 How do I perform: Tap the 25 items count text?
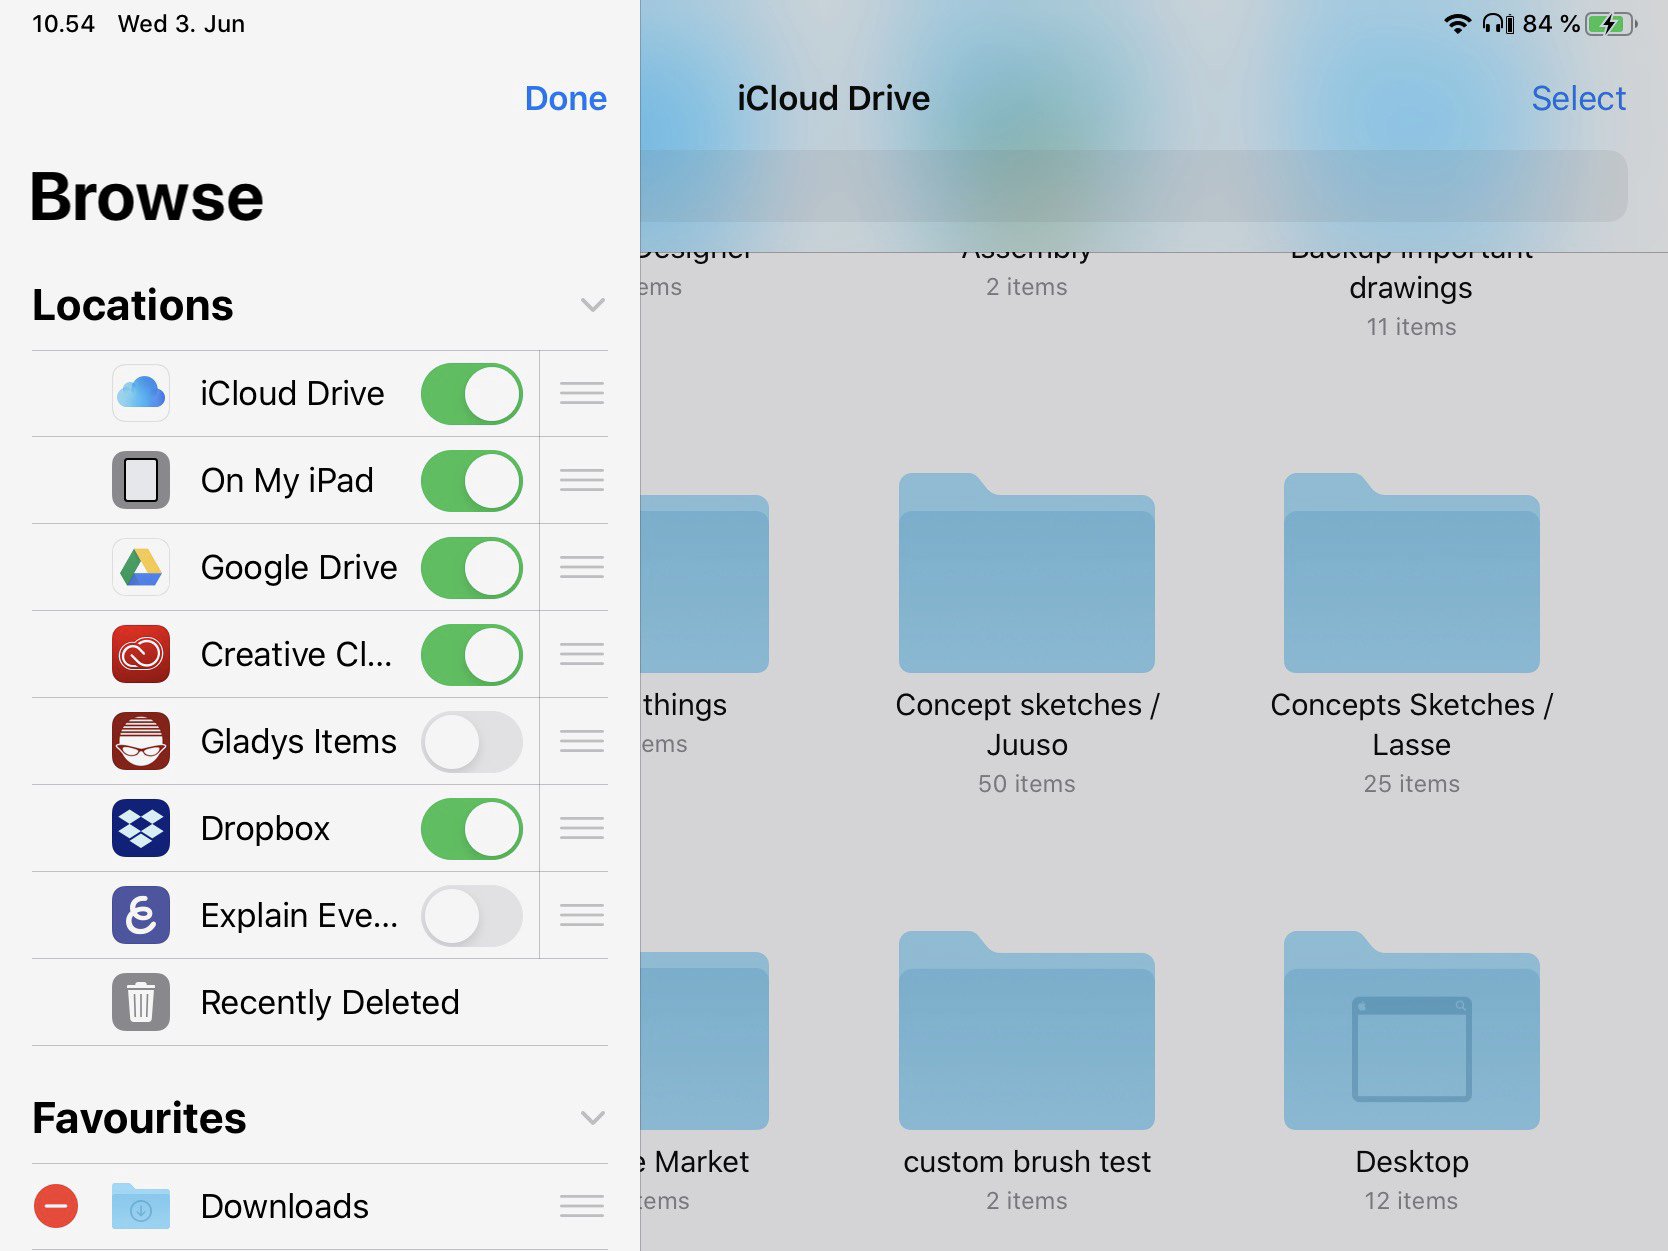tap(1412, 784)
